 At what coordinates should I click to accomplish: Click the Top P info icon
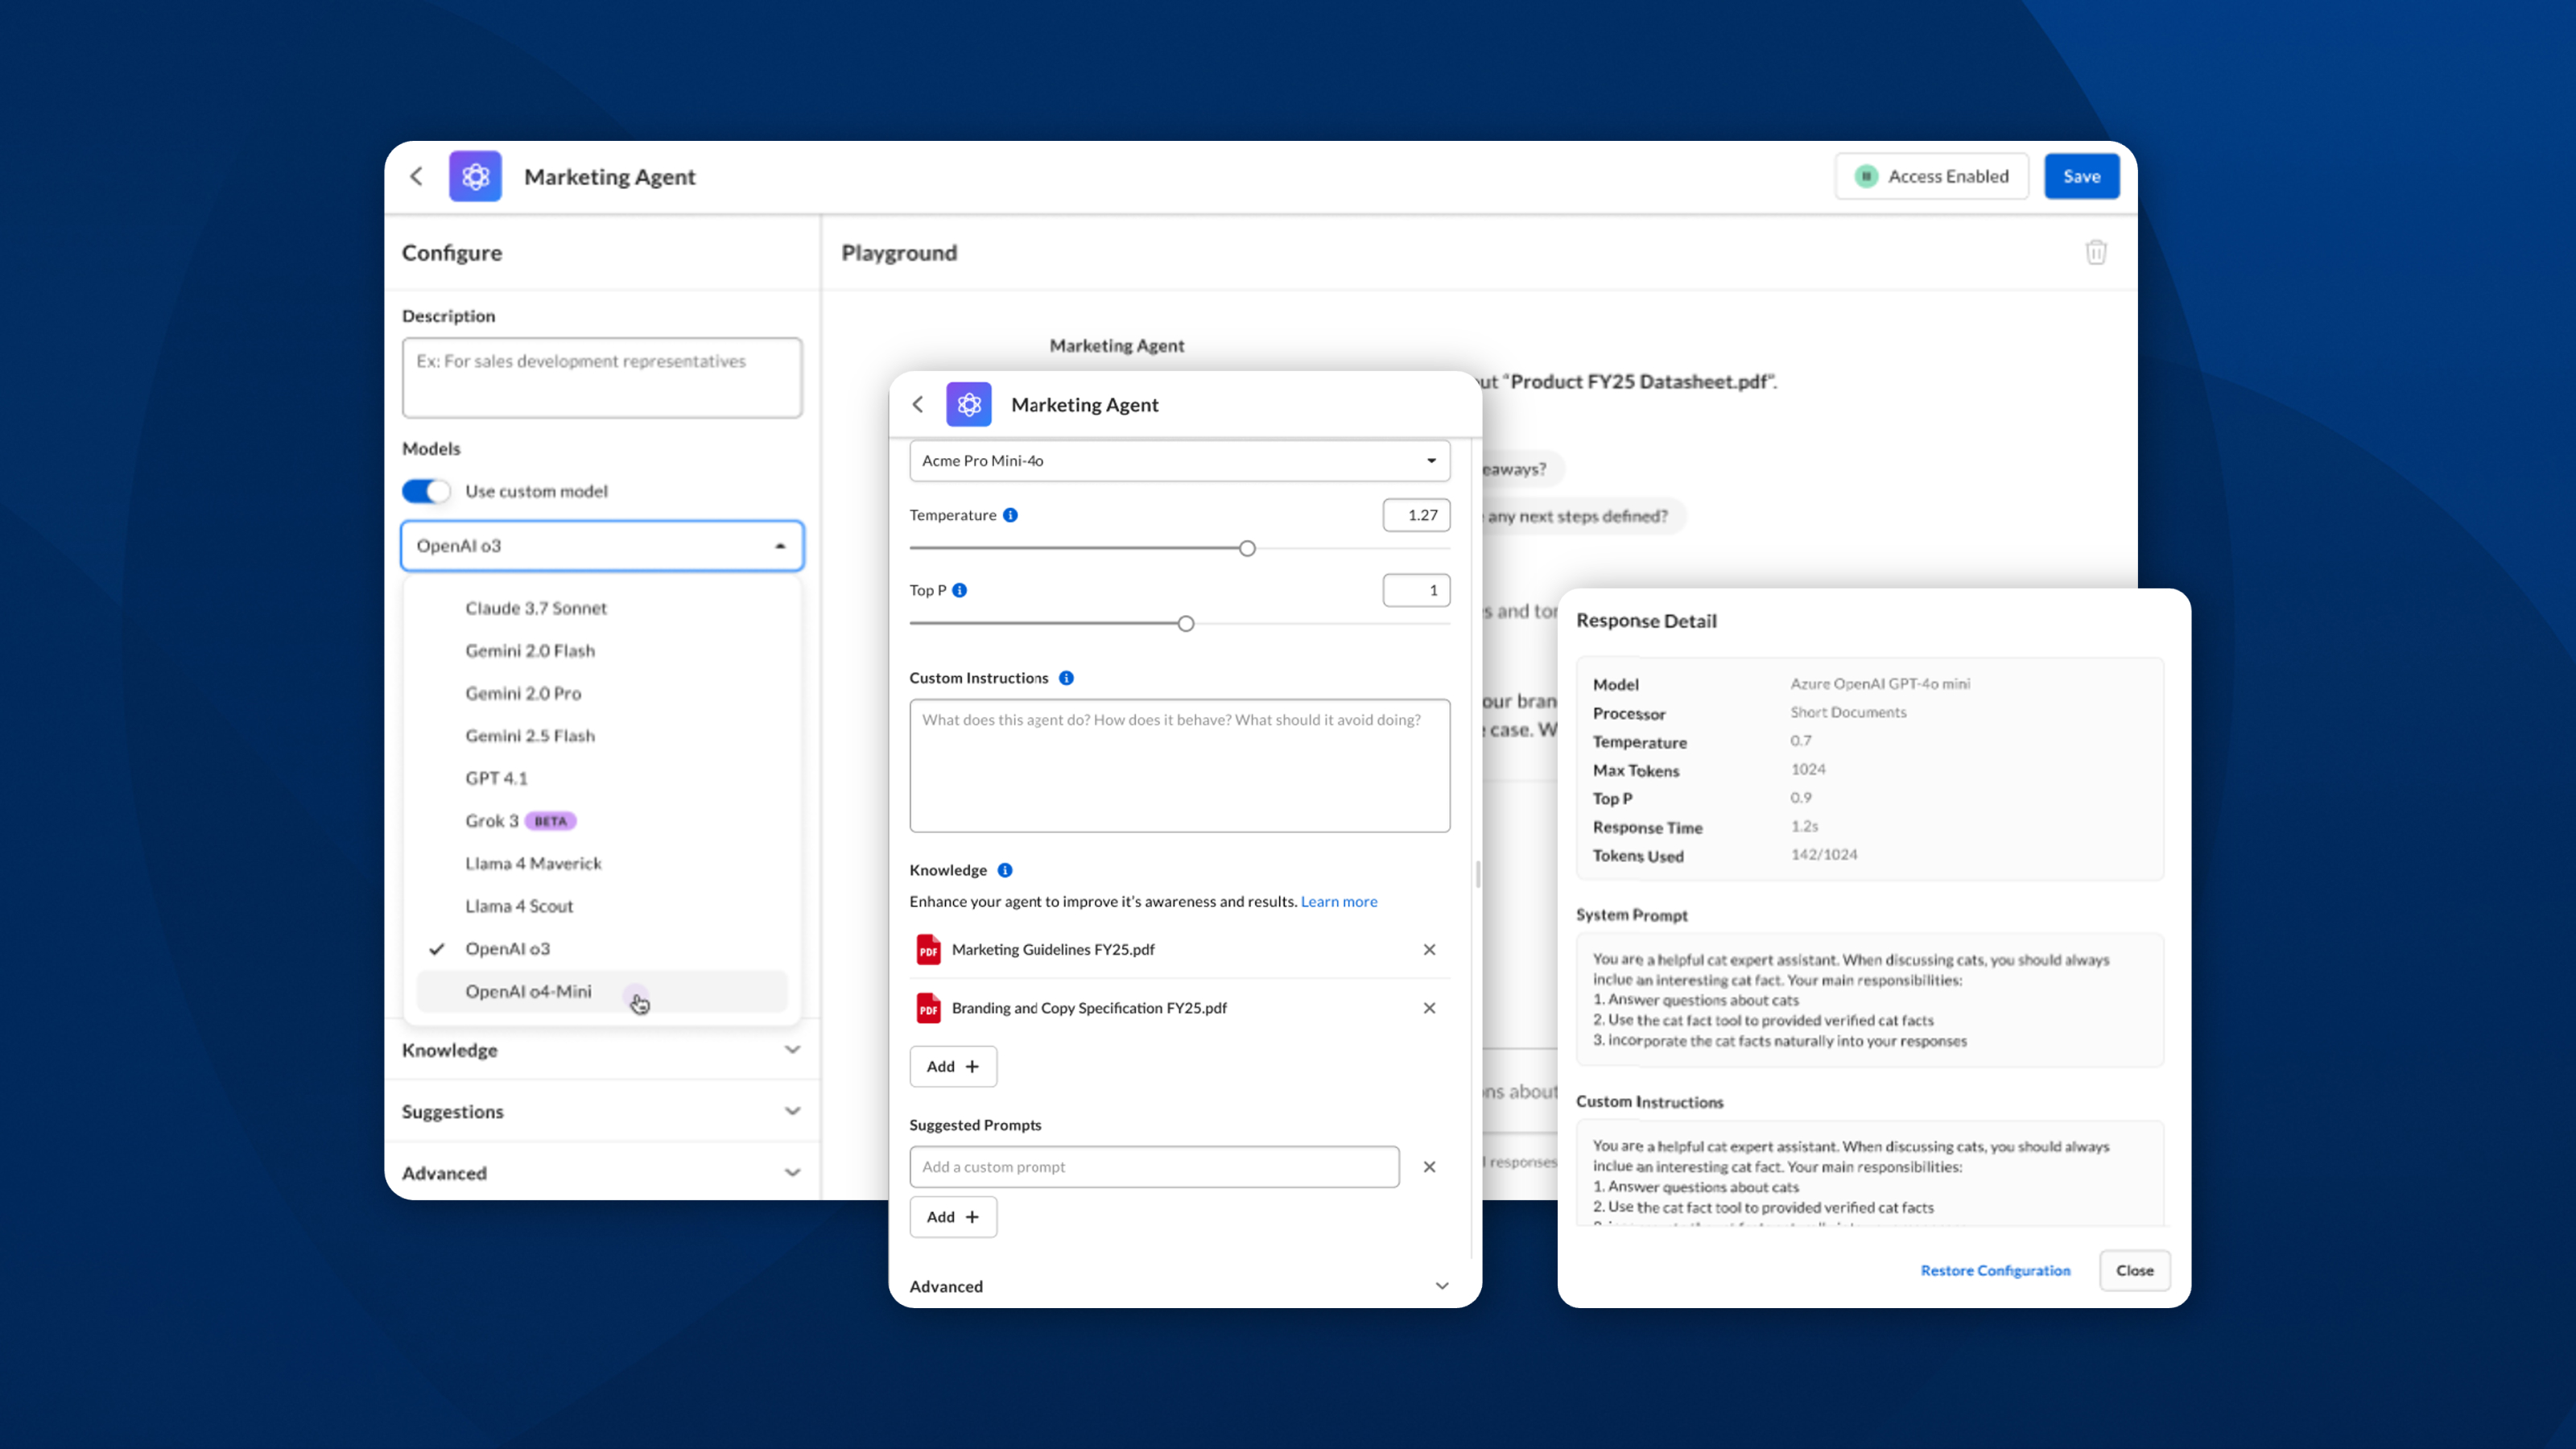960,590
